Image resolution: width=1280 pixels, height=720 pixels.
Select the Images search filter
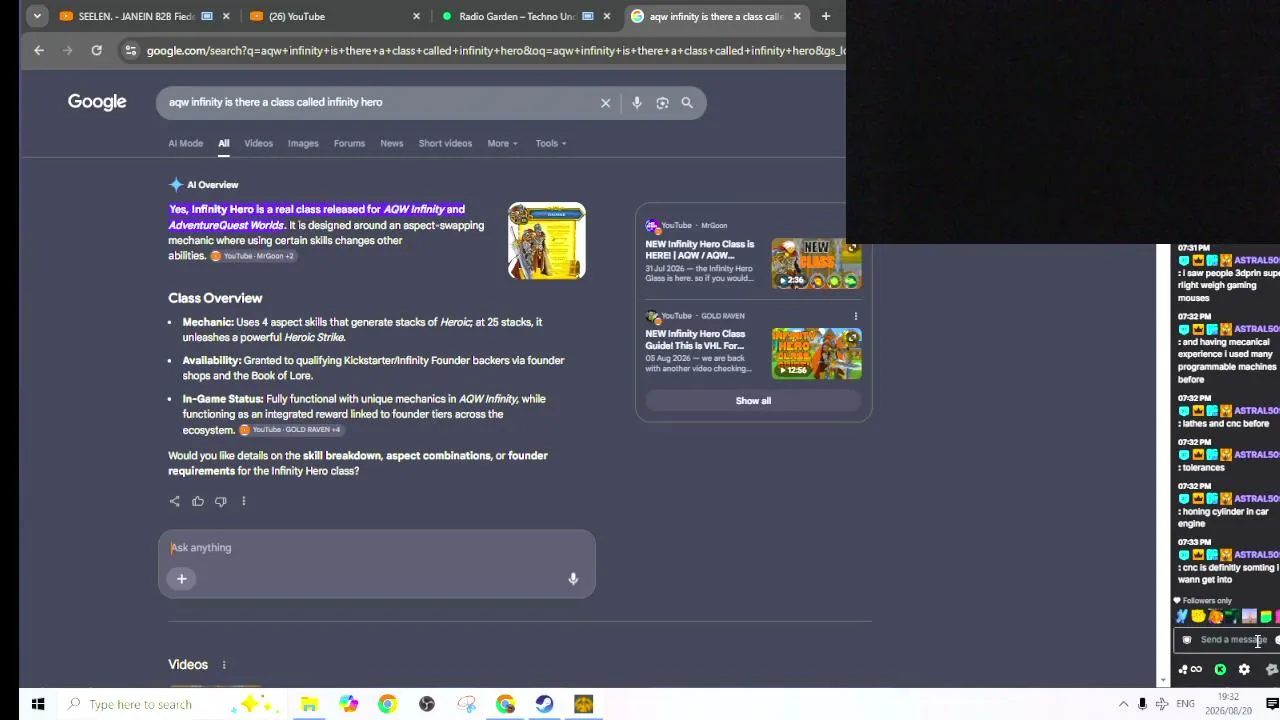click(x=303, y=143)
